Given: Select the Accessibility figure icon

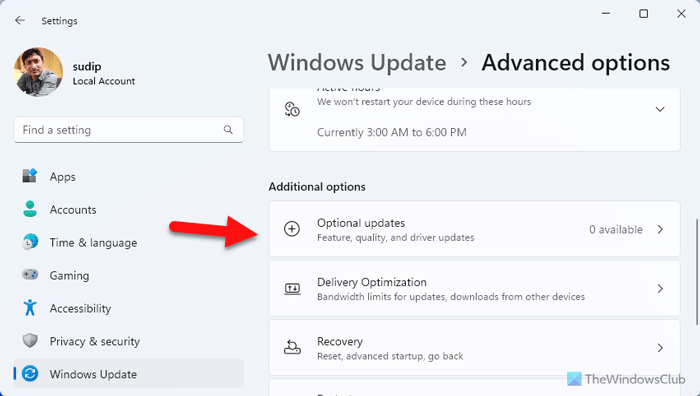Looking at the screenshot, I should click(30, 308).
